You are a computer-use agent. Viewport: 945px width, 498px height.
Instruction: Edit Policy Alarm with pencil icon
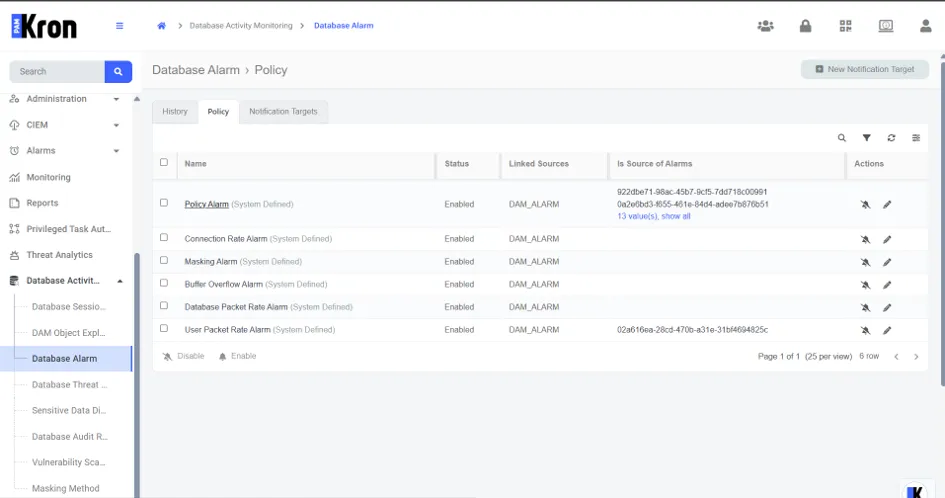(887, 205)
